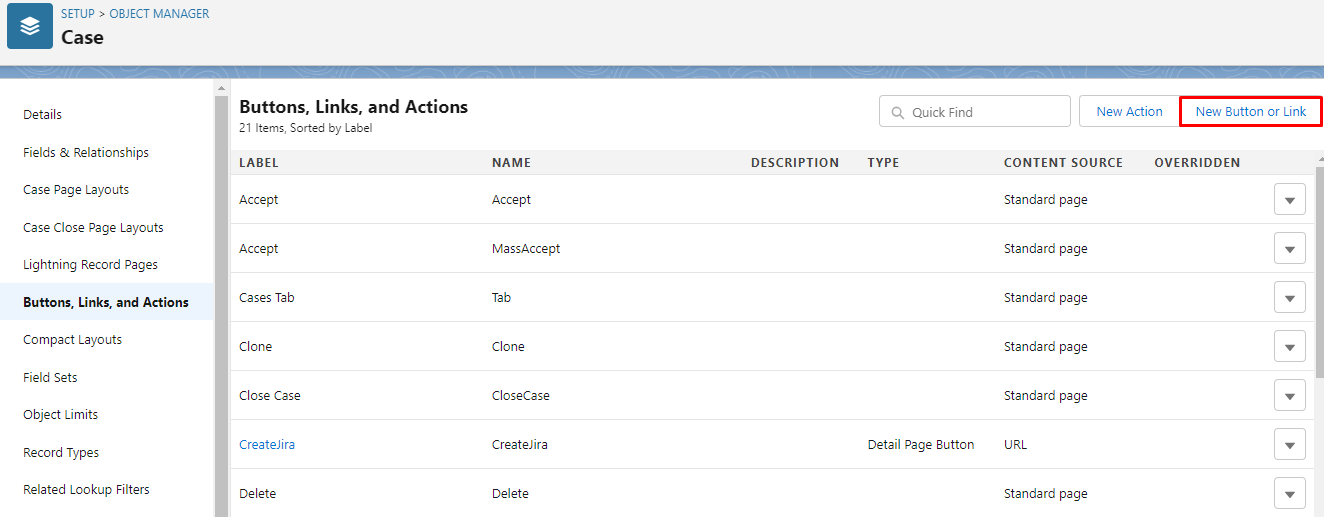Click the New Button or Link button
The height and width of the screenshot is (517, 1324).
[1251, 112]
